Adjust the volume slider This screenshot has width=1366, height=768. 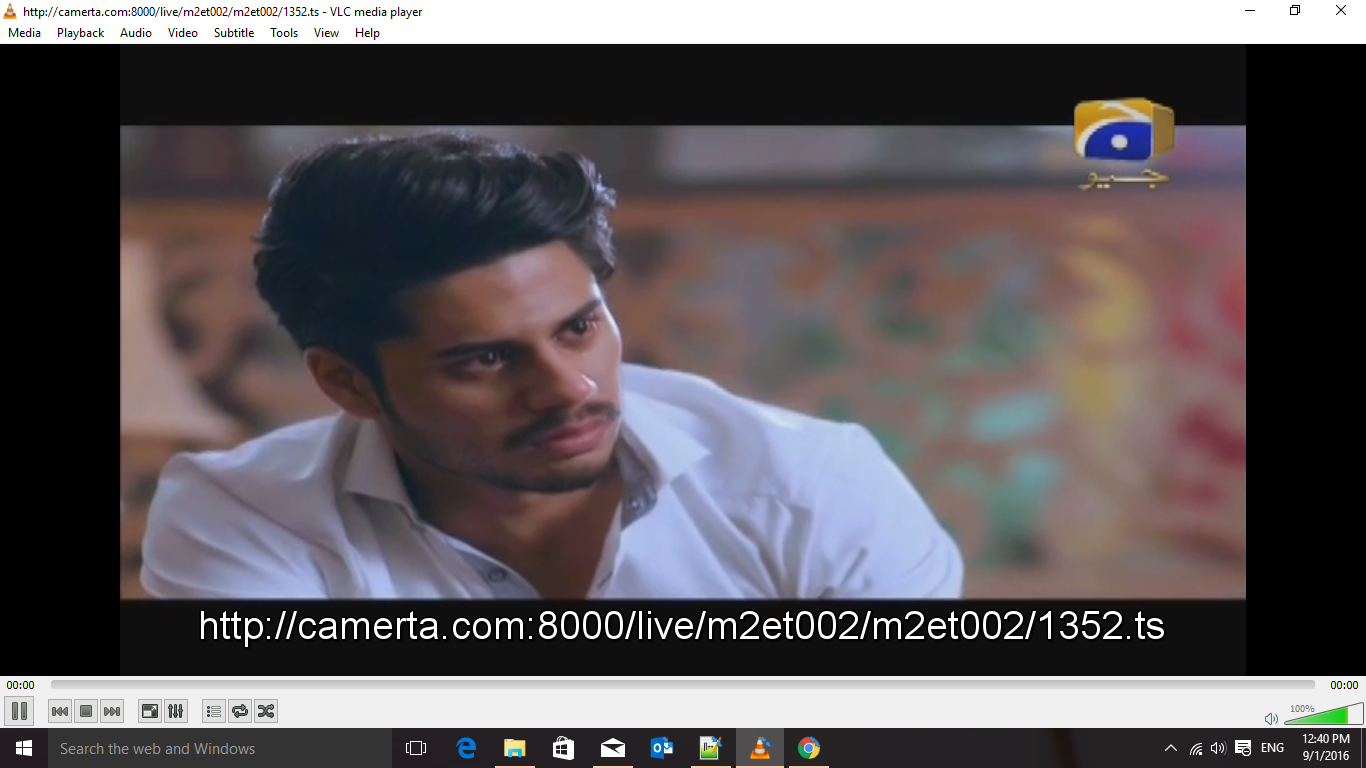[x=1323, y=713]
